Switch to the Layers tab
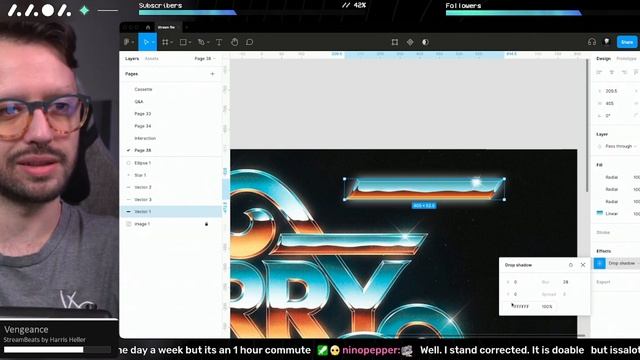 click(132, 59)
